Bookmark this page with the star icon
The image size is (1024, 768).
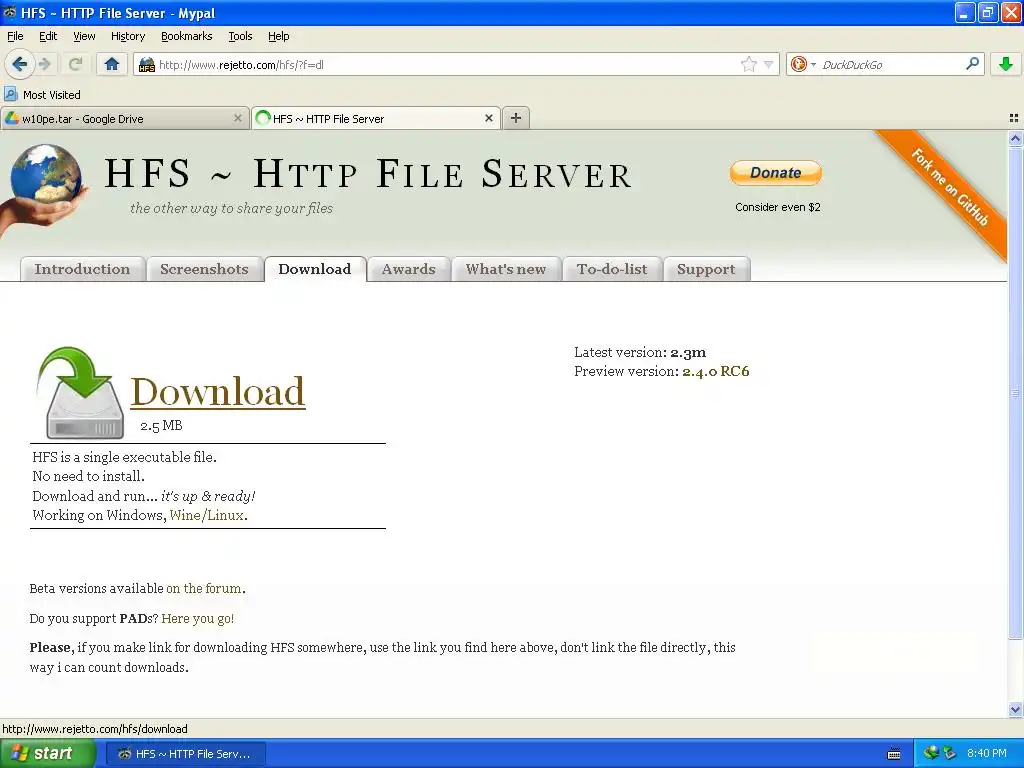(x=748, y=64)
